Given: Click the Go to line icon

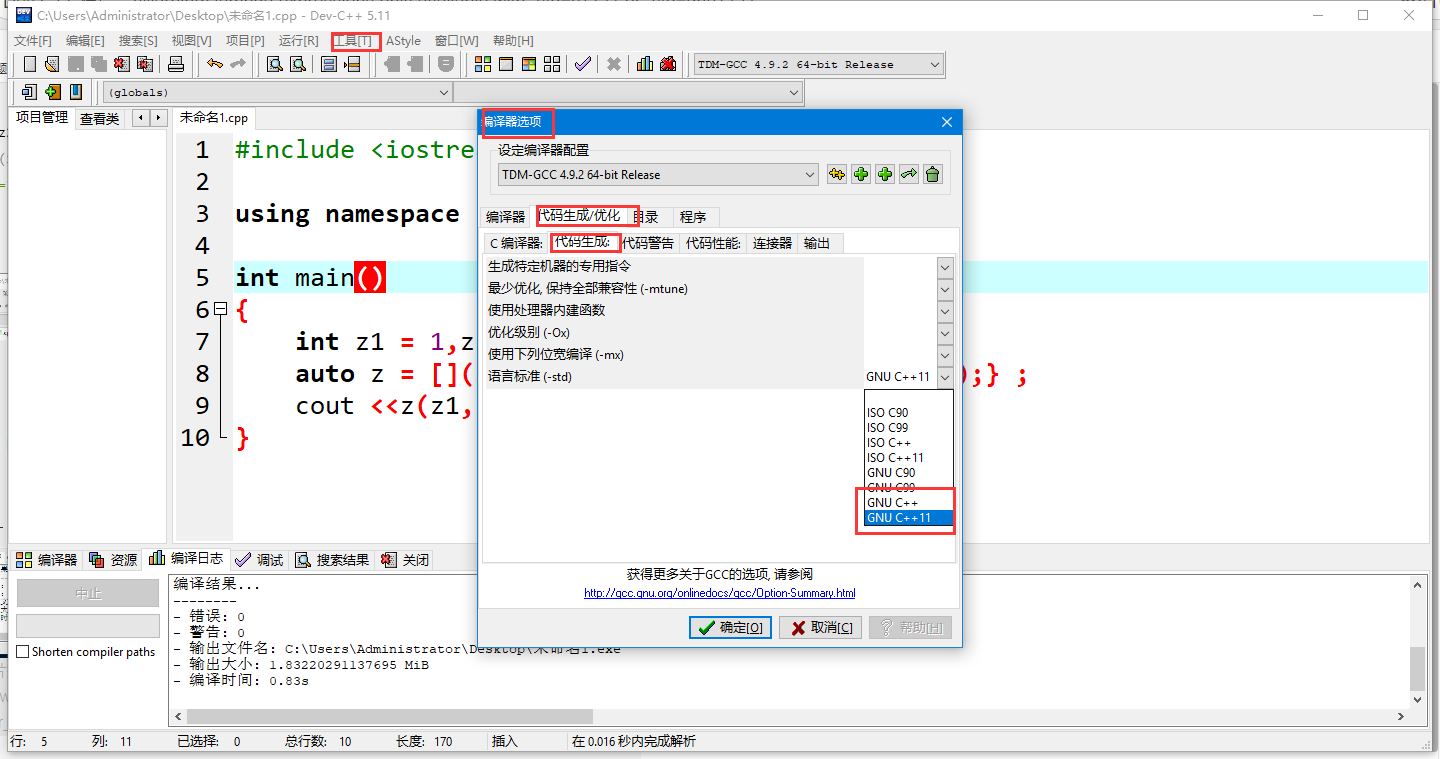Looking at the screenshot, I should [352, 64].
